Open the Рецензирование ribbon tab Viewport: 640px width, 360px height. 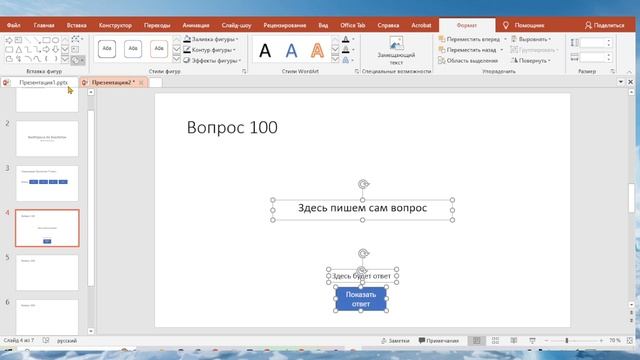[x=284, y=25]
